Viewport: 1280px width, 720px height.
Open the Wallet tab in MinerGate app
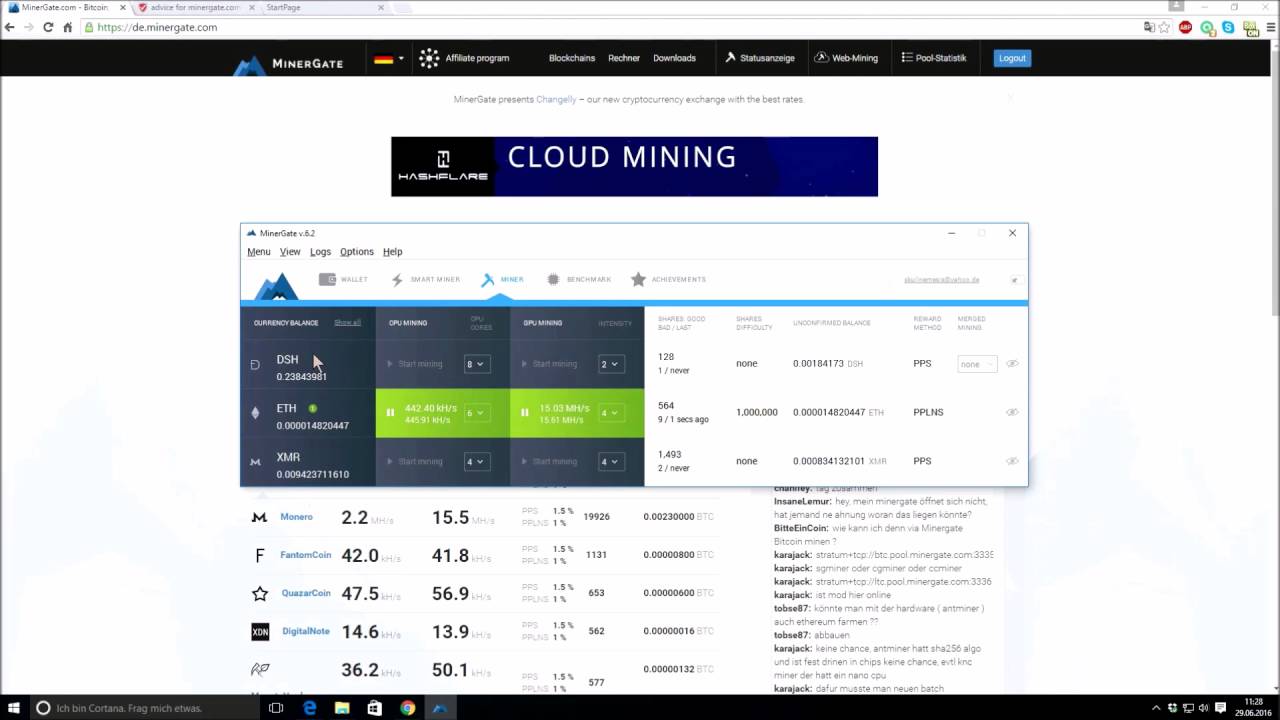pyautogui.click(x=343, y=280)
